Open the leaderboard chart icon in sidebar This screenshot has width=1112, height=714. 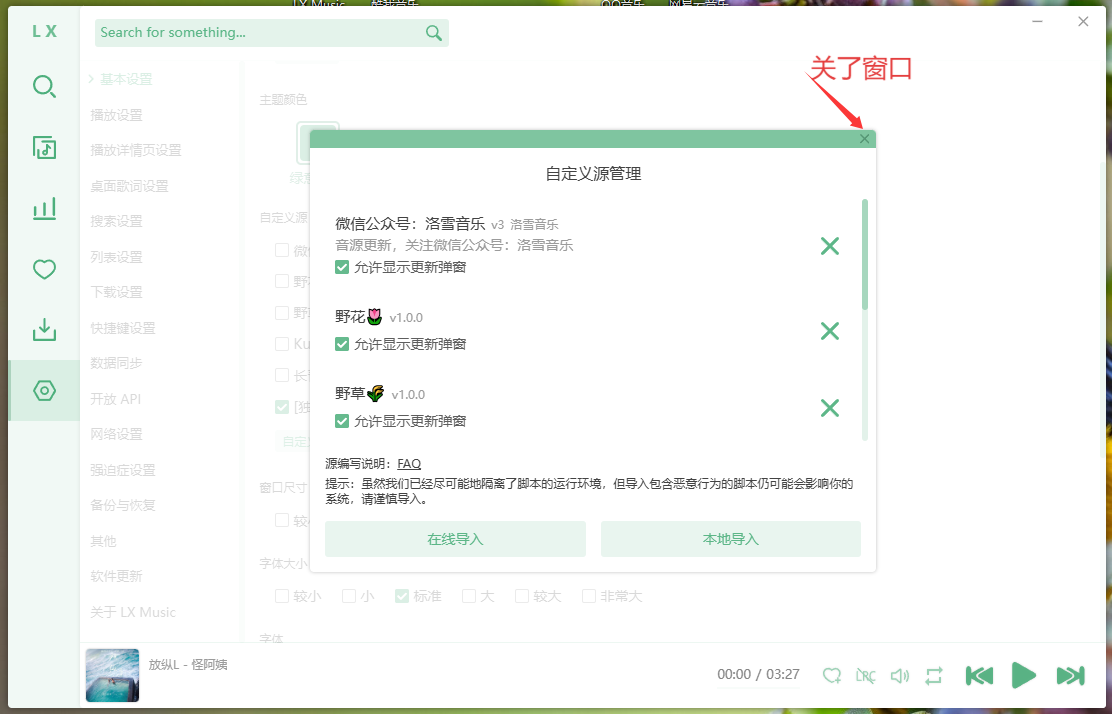tap(44, 209)
